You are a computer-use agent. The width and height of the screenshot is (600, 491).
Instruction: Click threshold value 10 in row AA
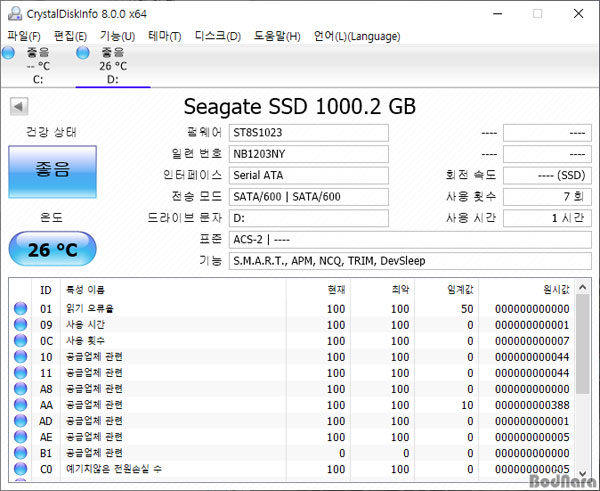coord(467,405)
